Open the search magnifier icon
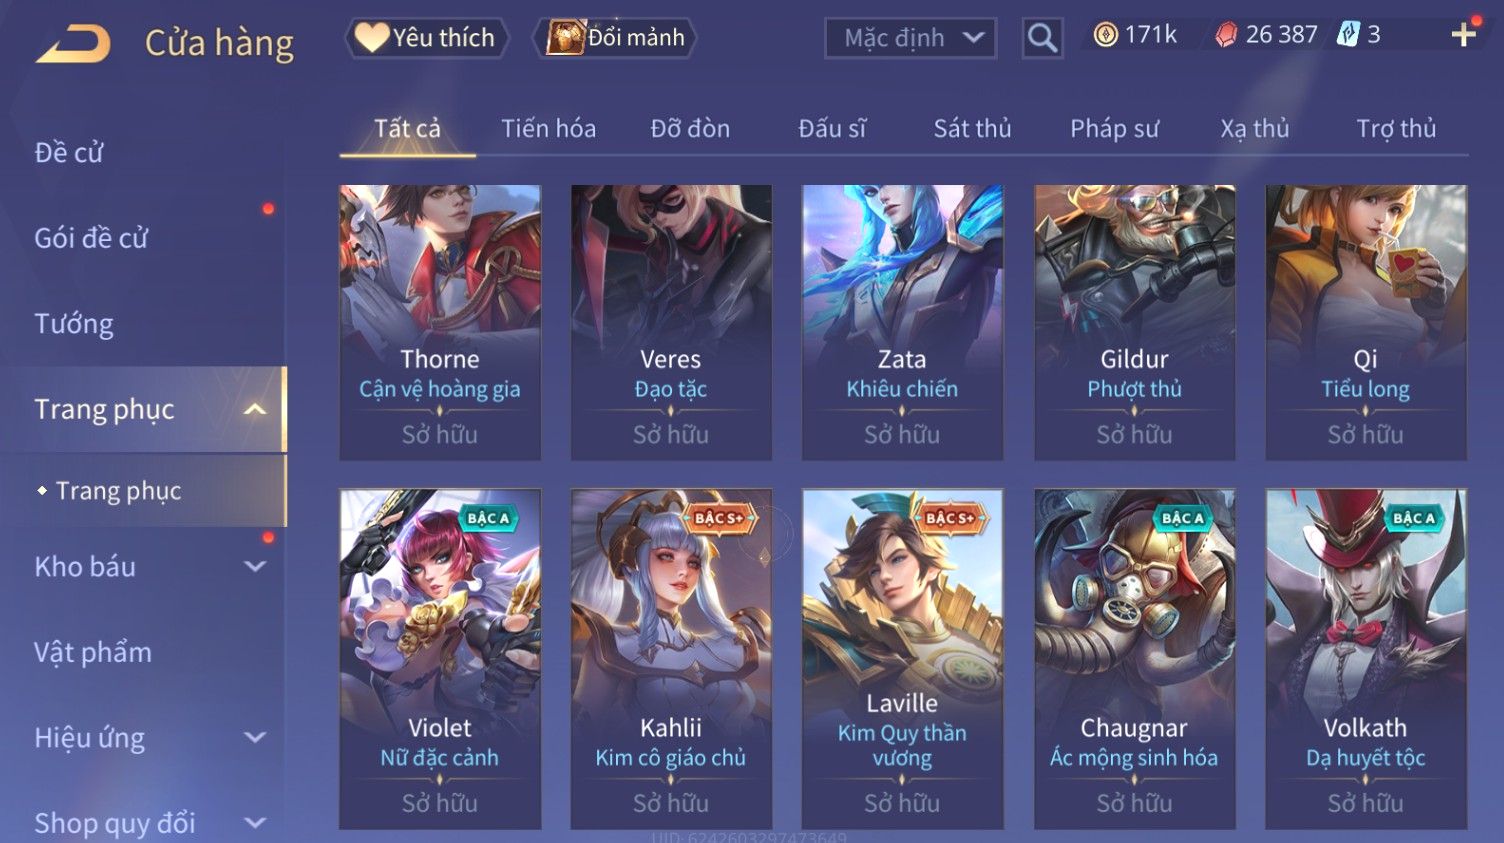Screen dimensions: 1504x843 click(1042, 38)
